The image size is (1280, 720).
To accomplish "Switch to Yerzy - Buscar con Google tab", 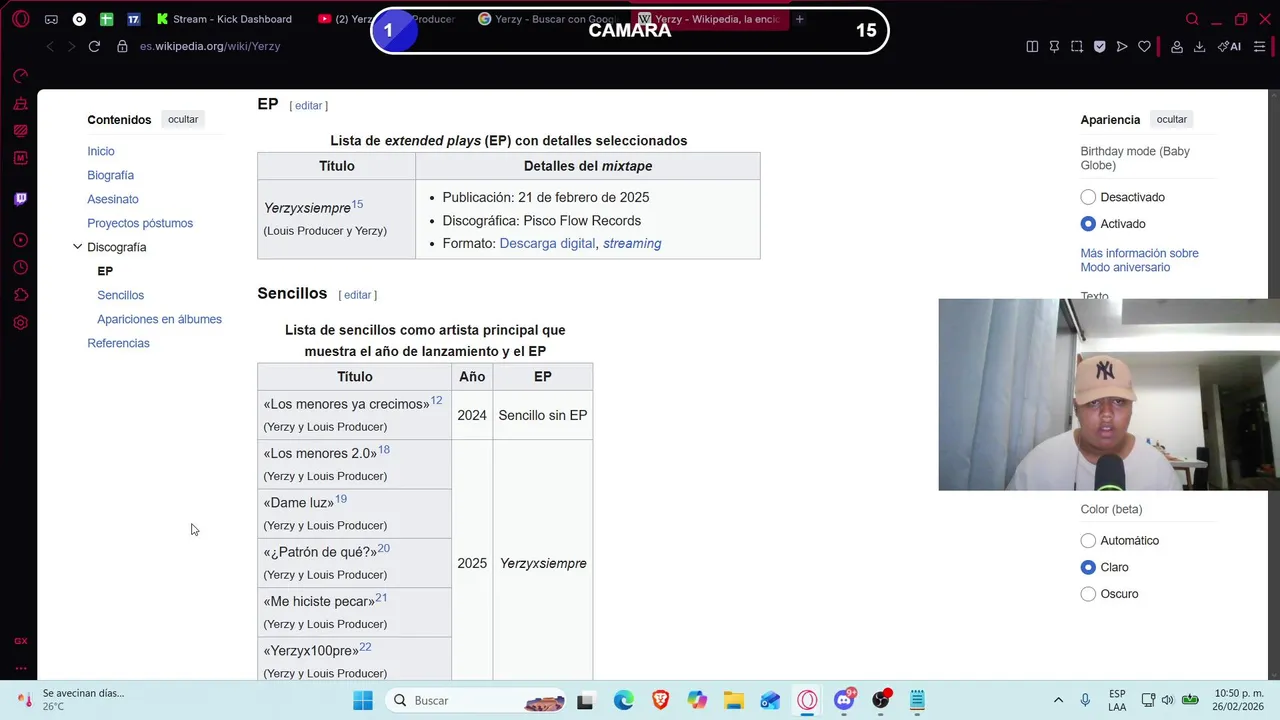I will click(x=548, y=19).
